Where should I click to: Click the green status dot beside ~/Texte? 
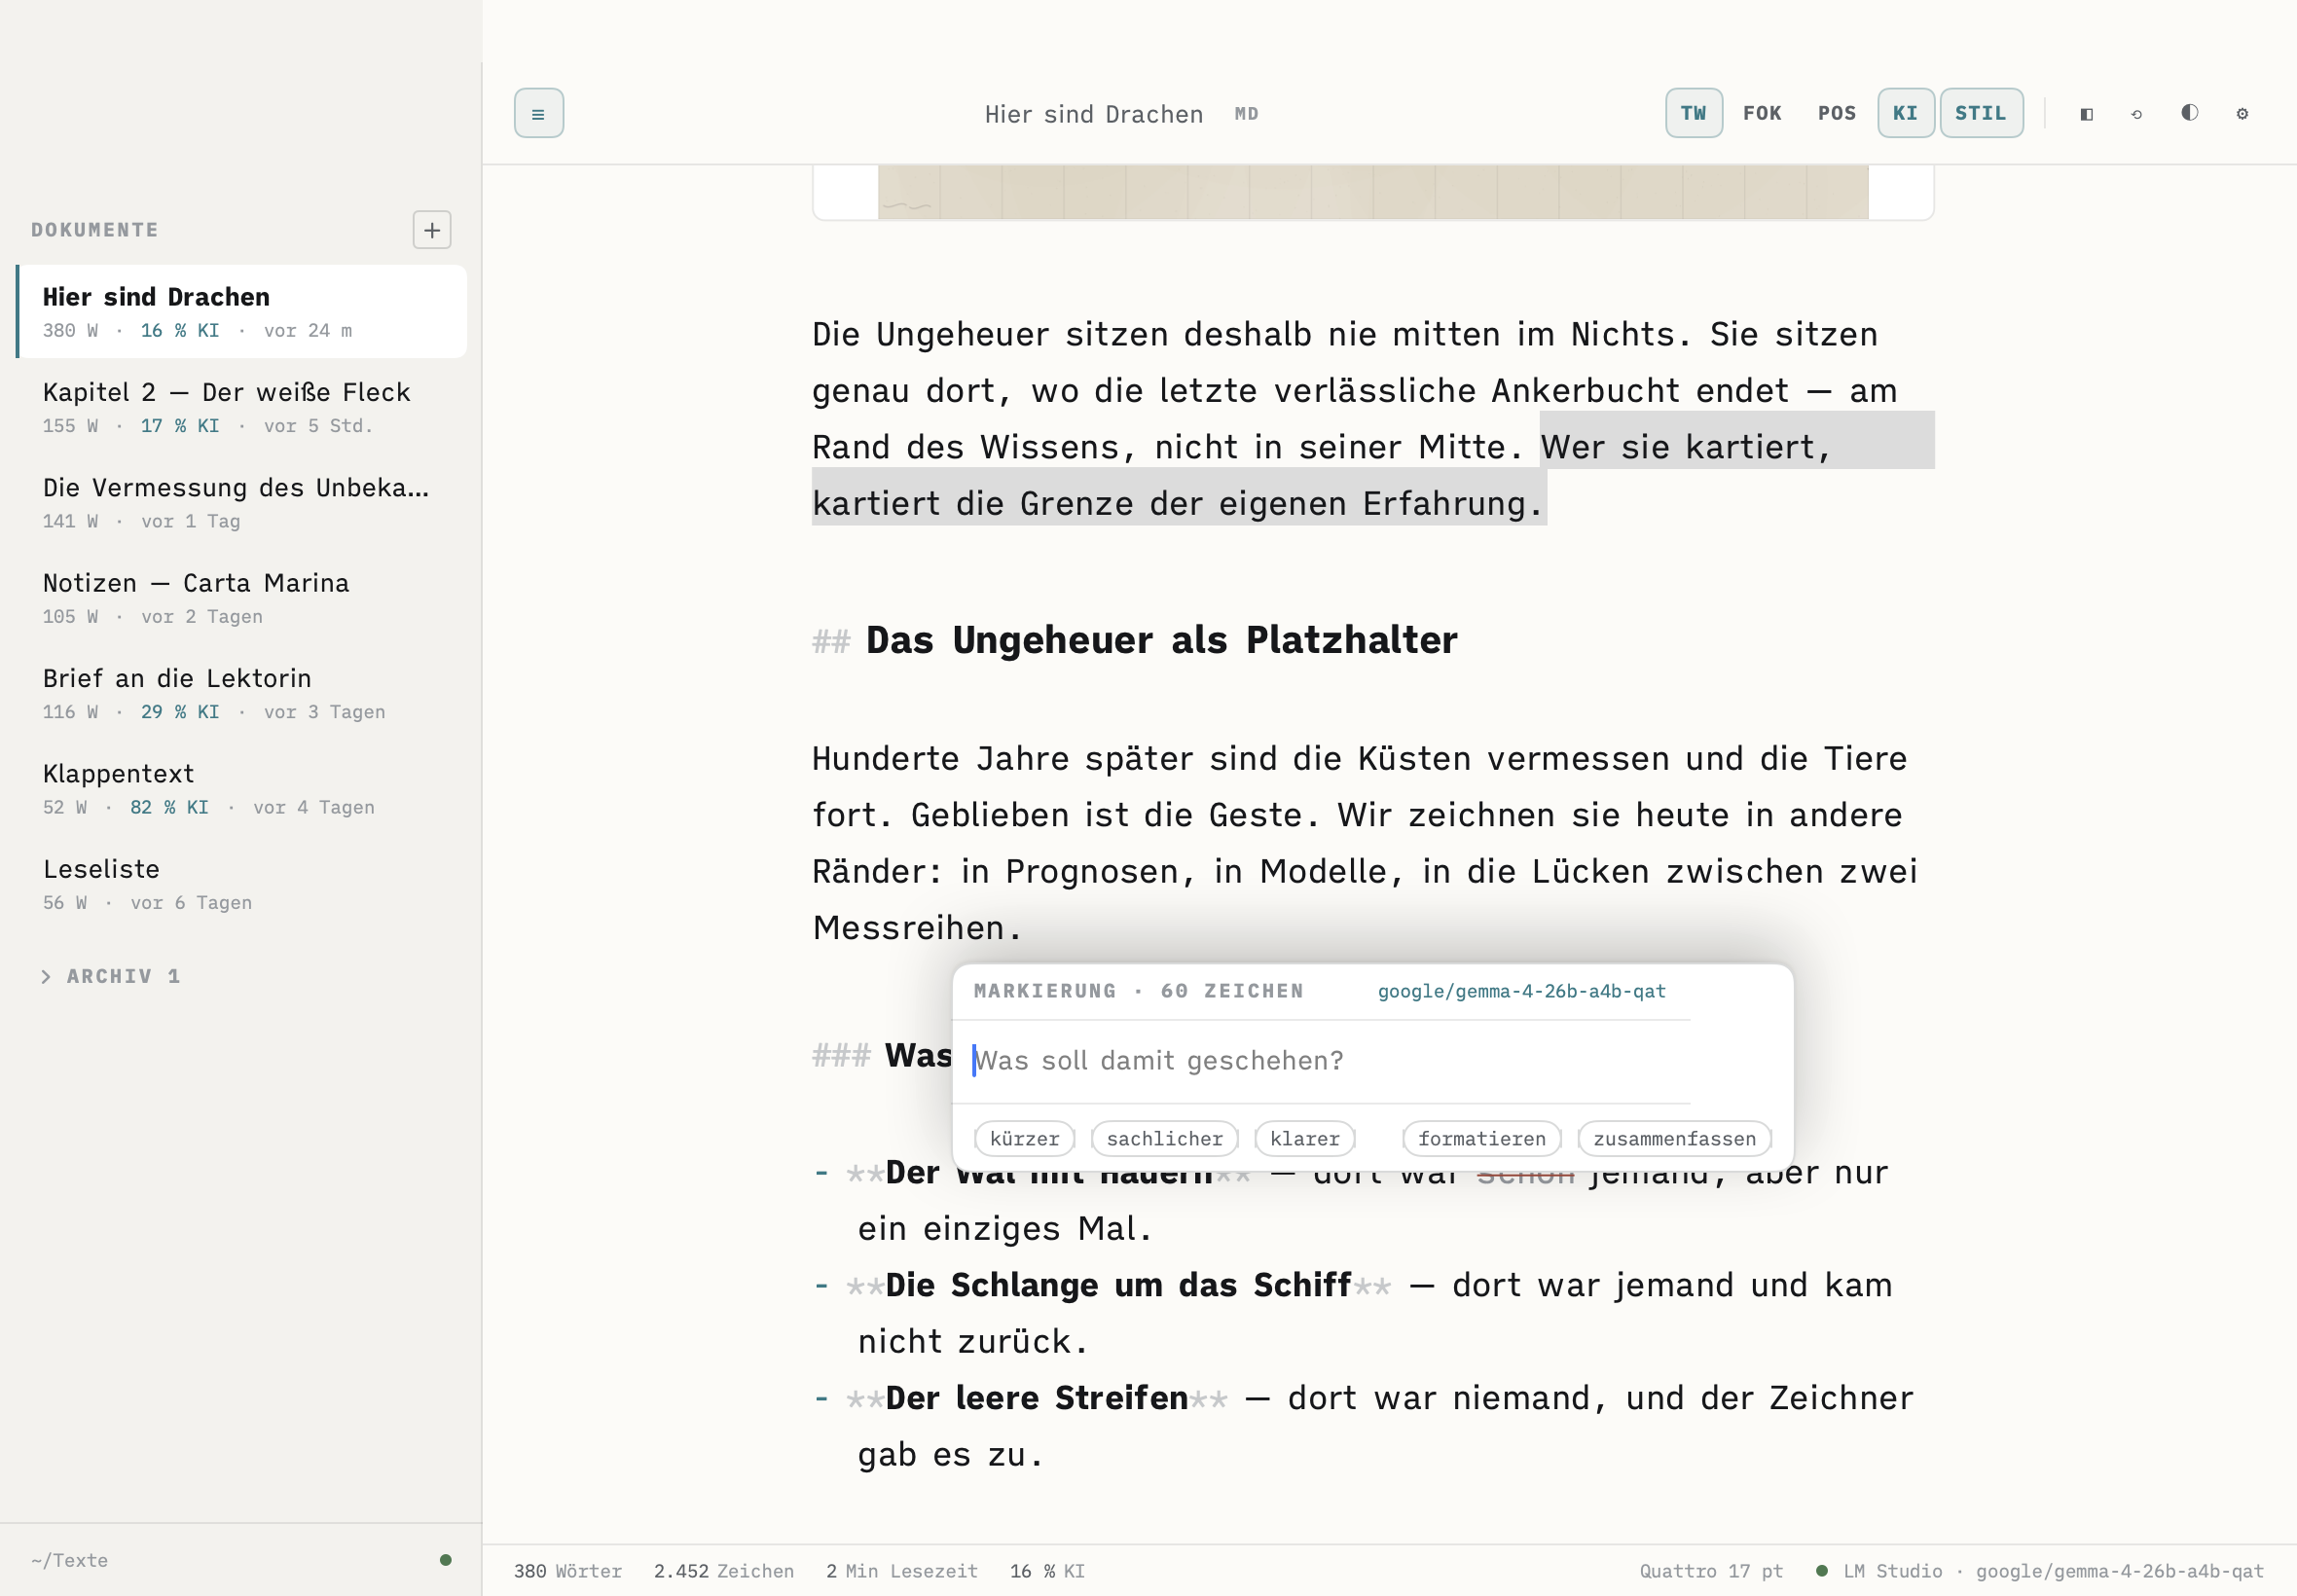[x=446, y=1560]
